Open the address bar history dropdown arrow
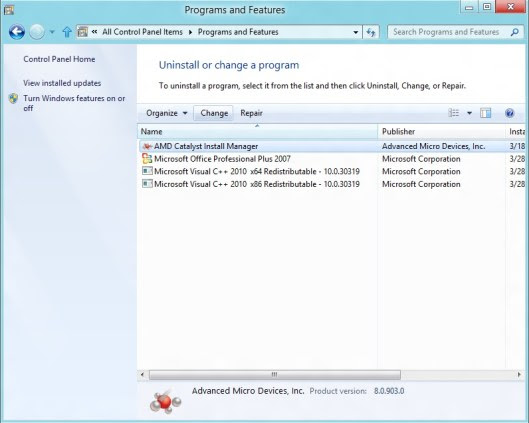Image resolution: width=529 pixels, height=423 pixels. (356, 32)
